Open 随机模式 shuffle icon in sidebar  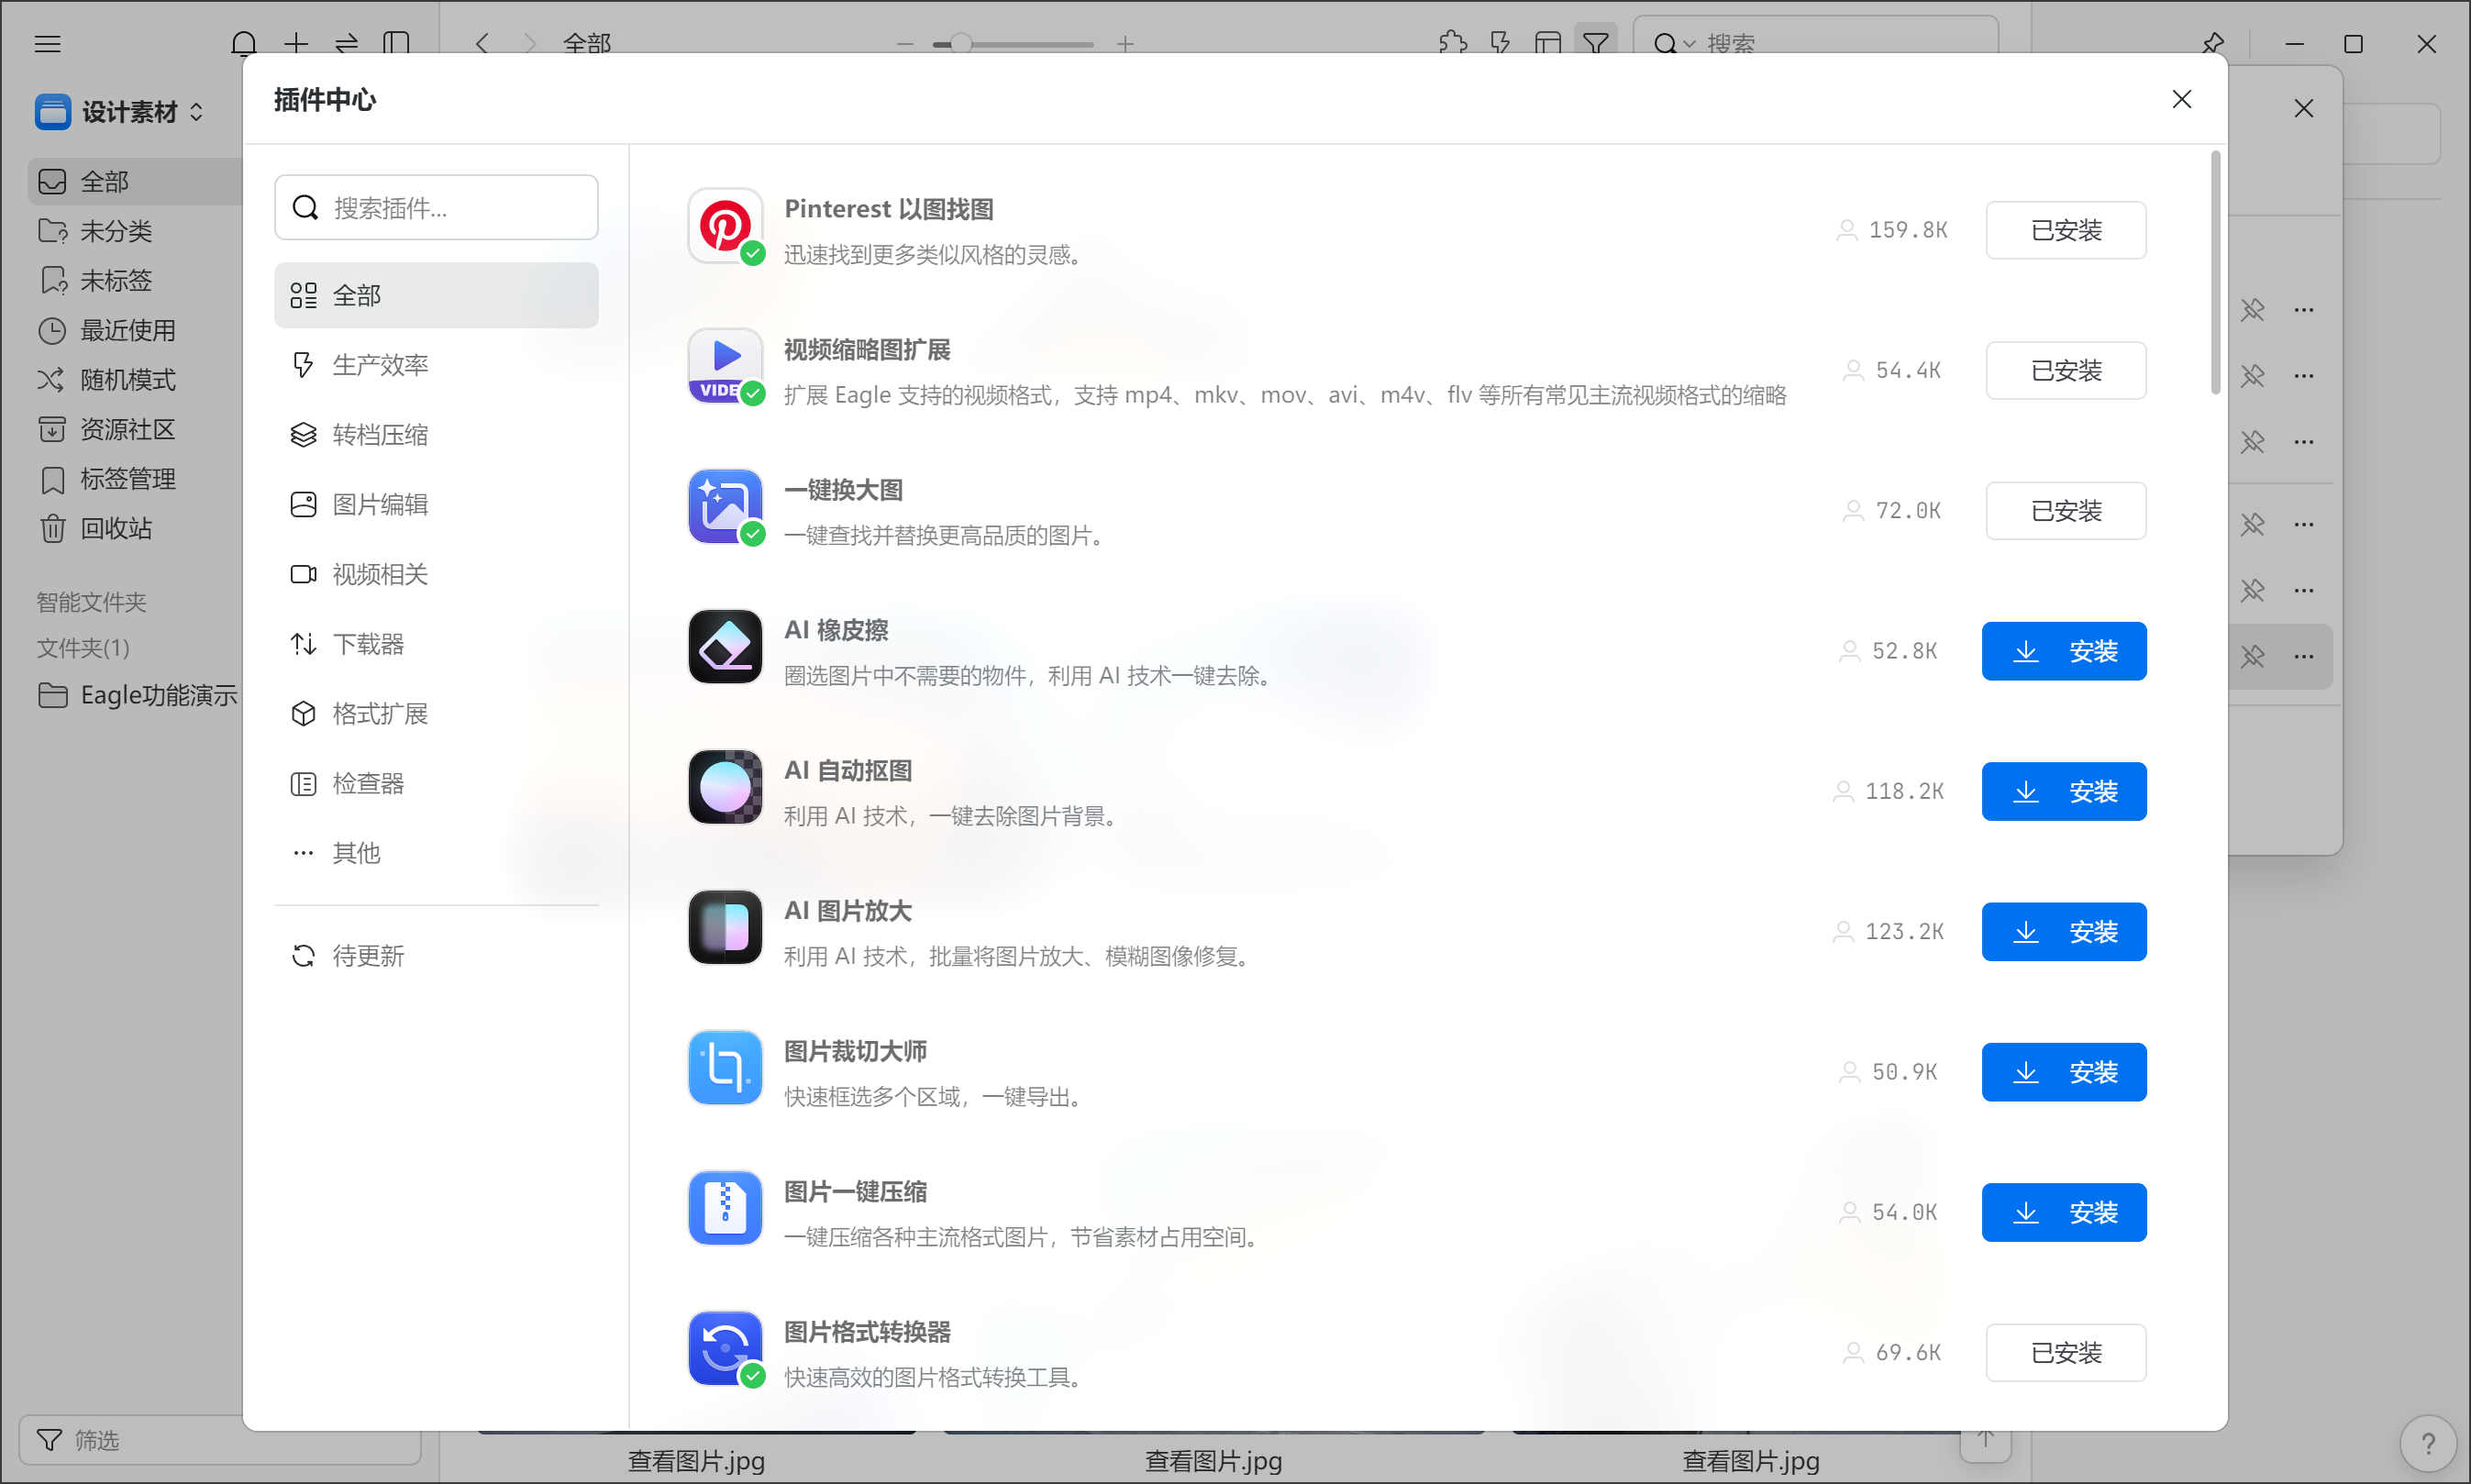(53, 380)
